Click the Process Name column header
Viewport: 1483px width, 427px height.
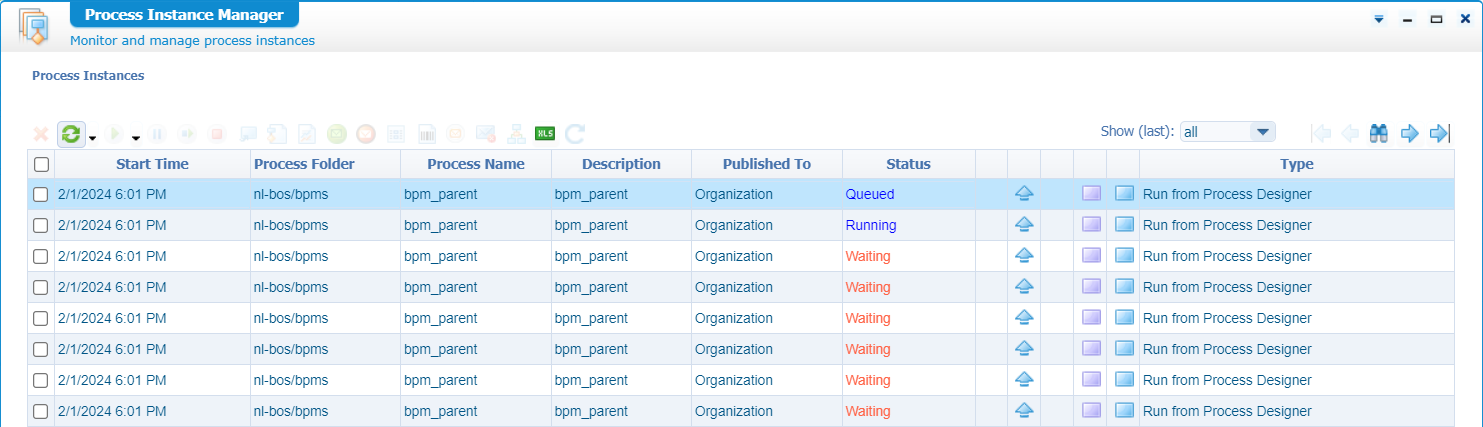coord(475,164)
